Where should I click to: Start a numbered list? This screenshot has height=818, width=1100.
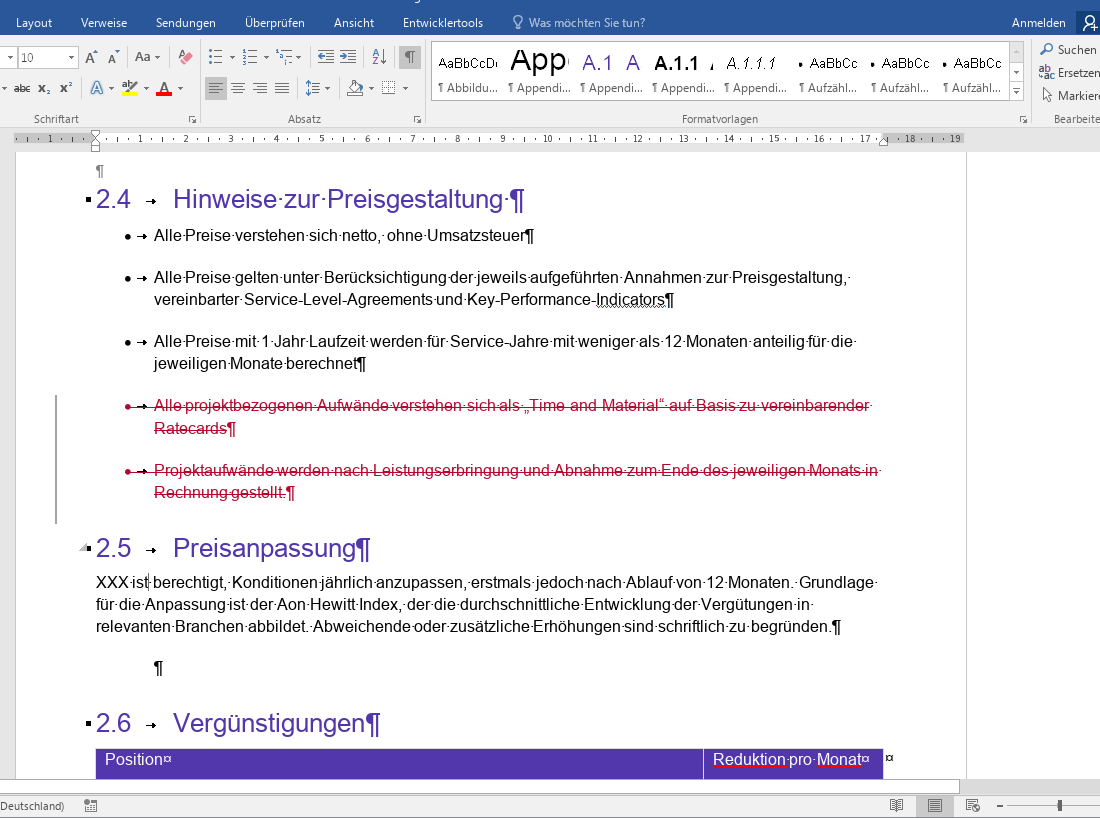250,58
